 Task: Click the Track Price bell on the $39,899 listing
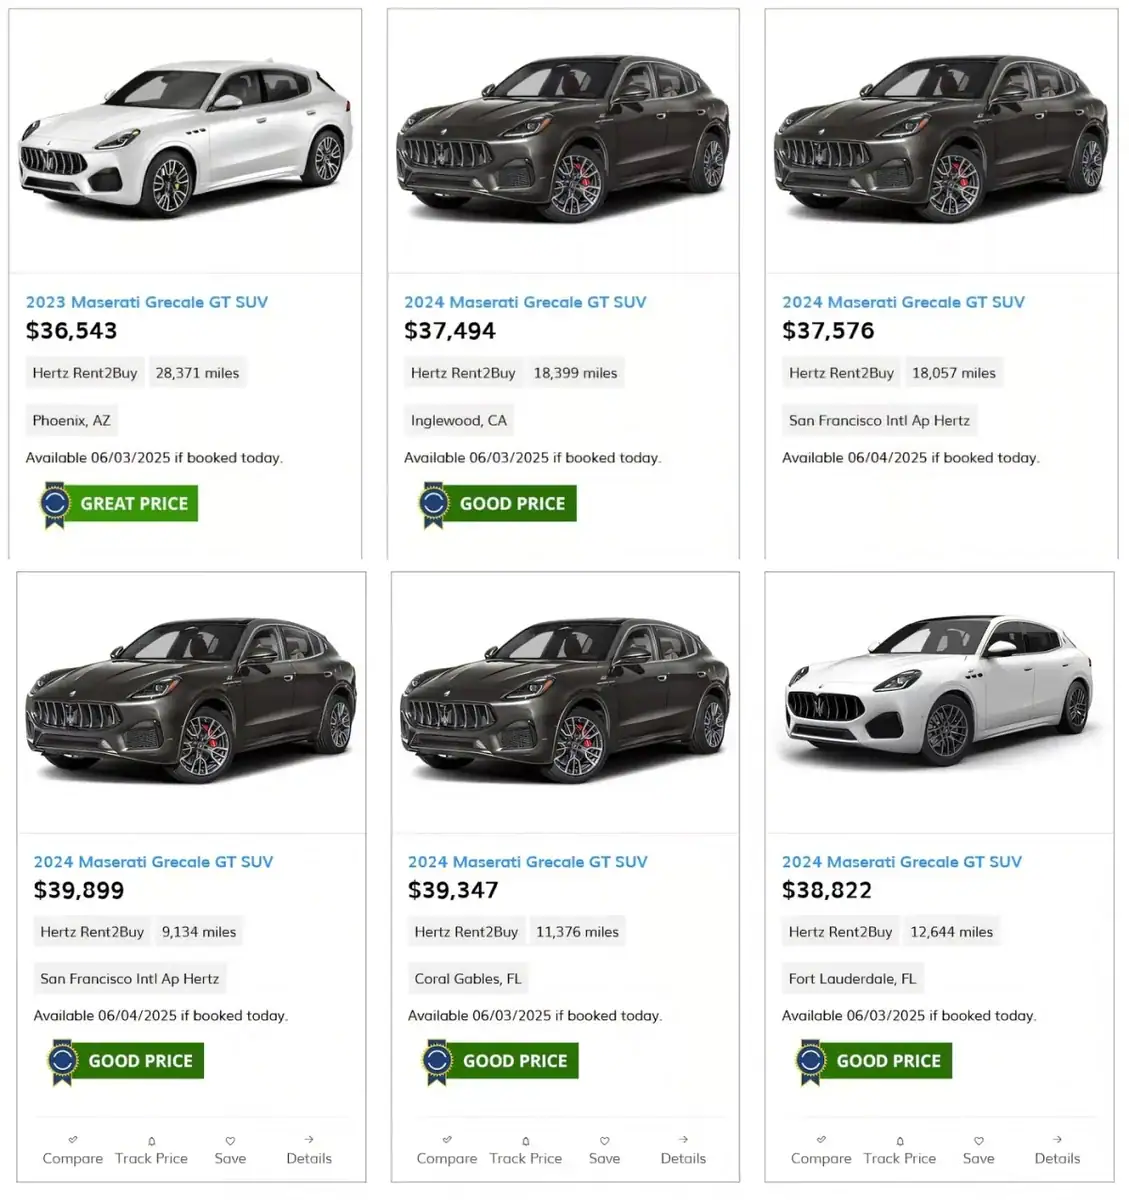(151, 1141)
